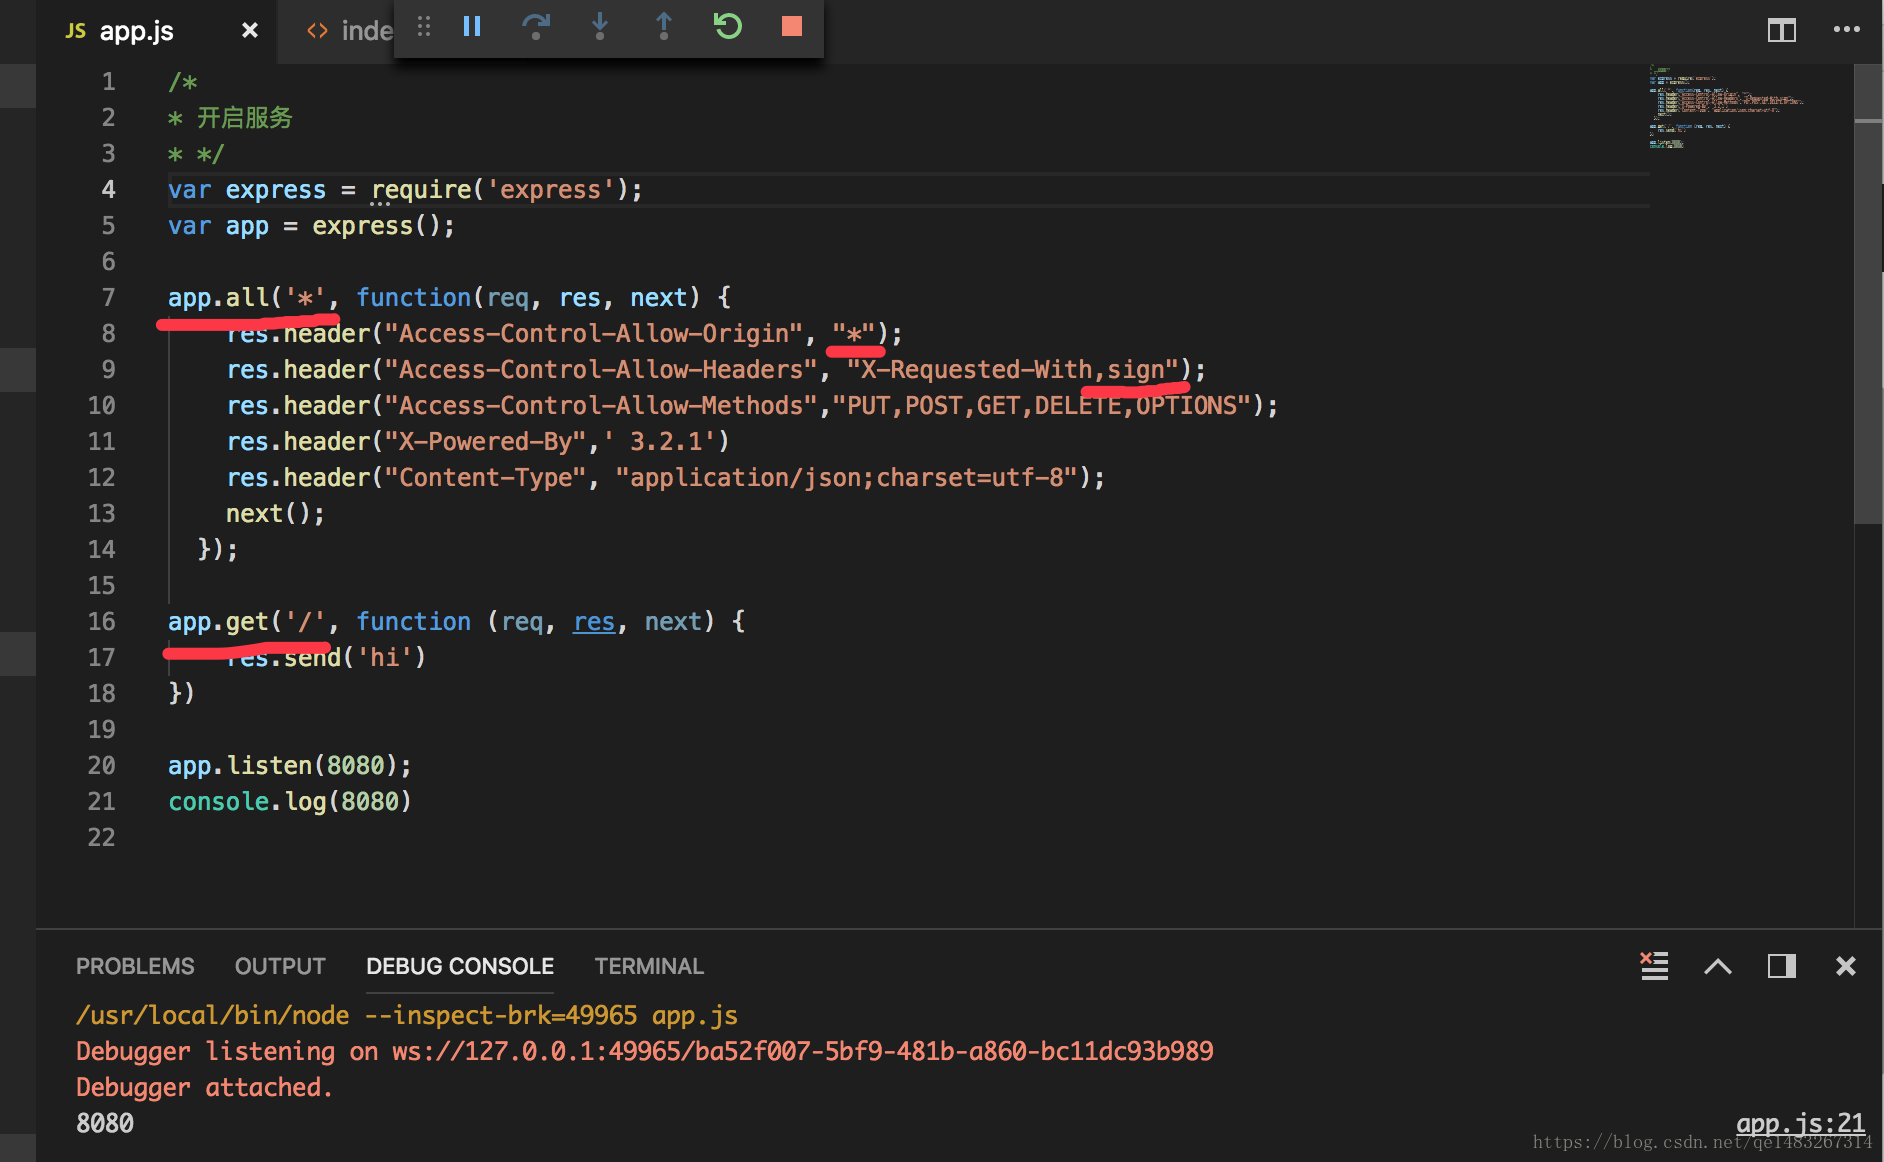Click var app = express() on line 5
The width and height of the screenshot is (1884, 1162).
tap(311, 225)
